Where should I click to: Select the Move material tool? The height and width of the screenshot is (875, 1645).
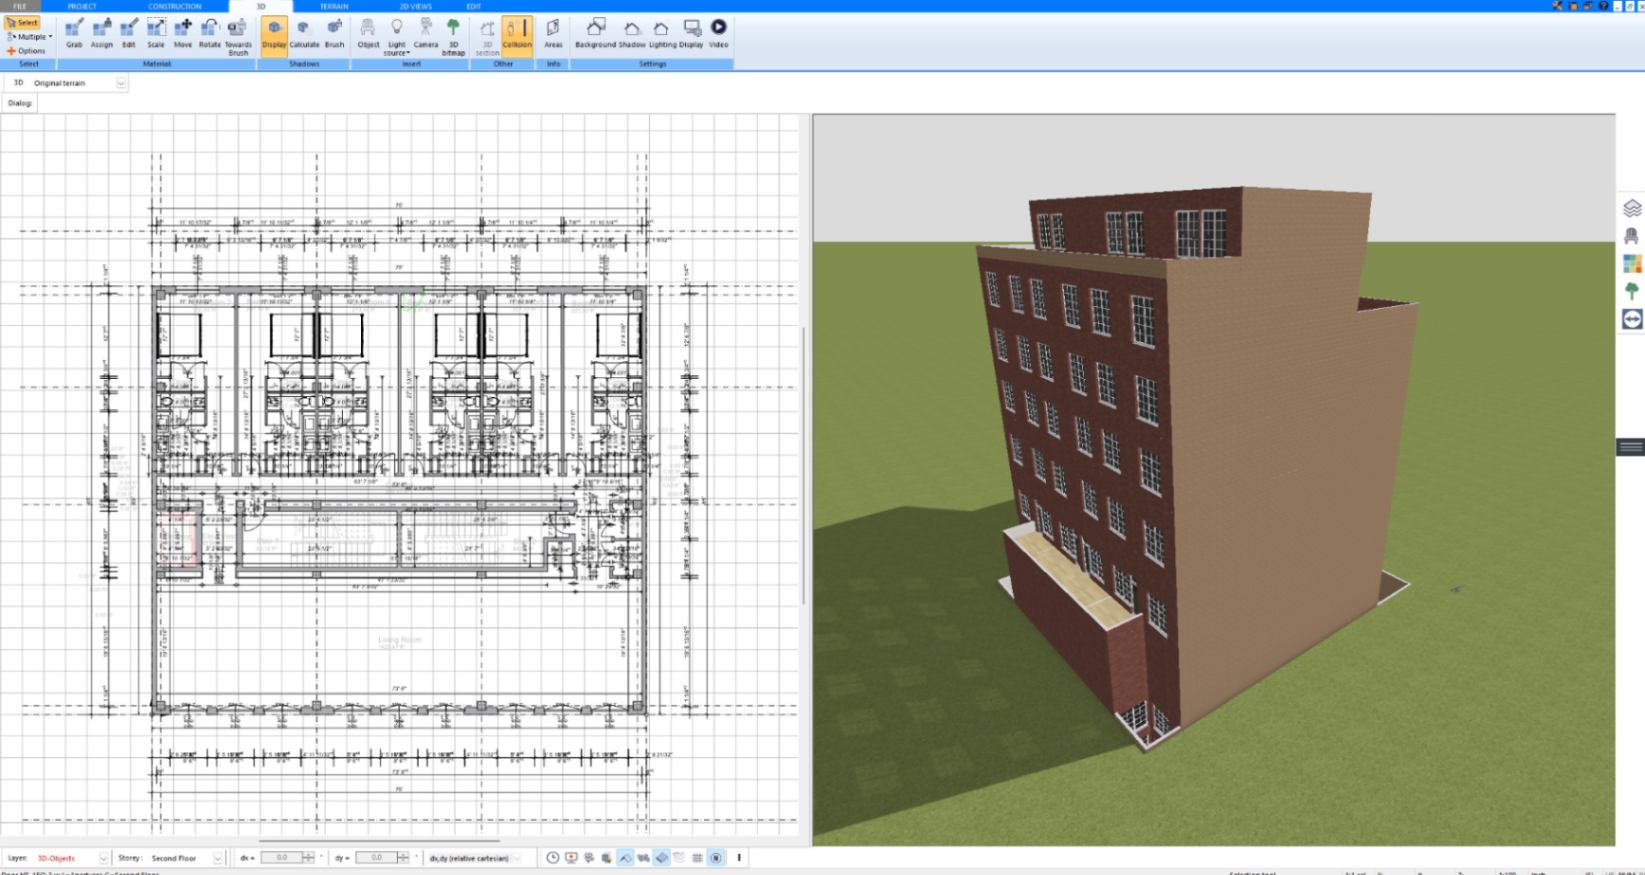point(183,33)
